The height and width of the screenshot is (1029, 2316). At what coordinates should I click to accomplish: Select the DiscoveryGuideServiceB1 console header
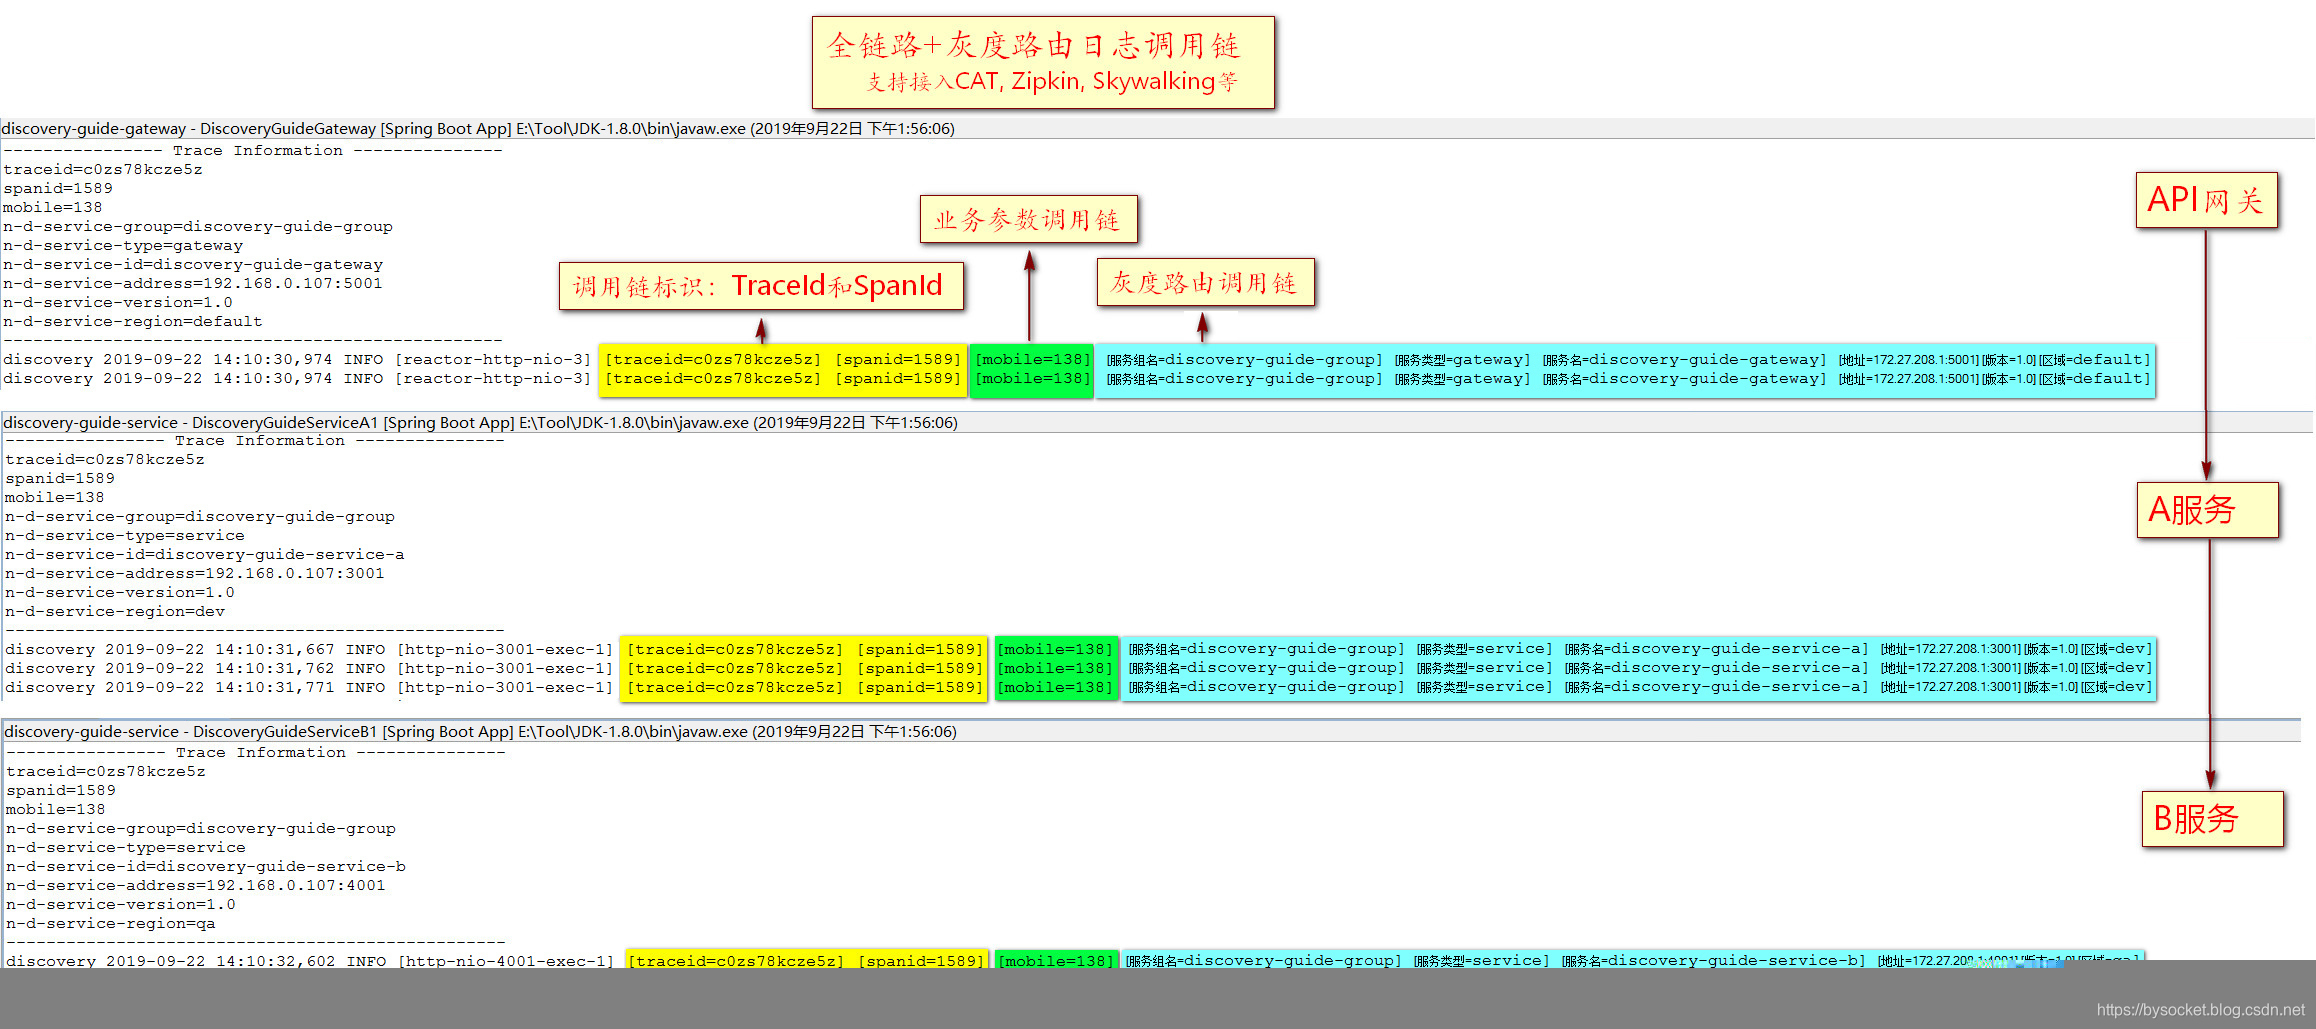pyautogui.click(x=480, y=731)
